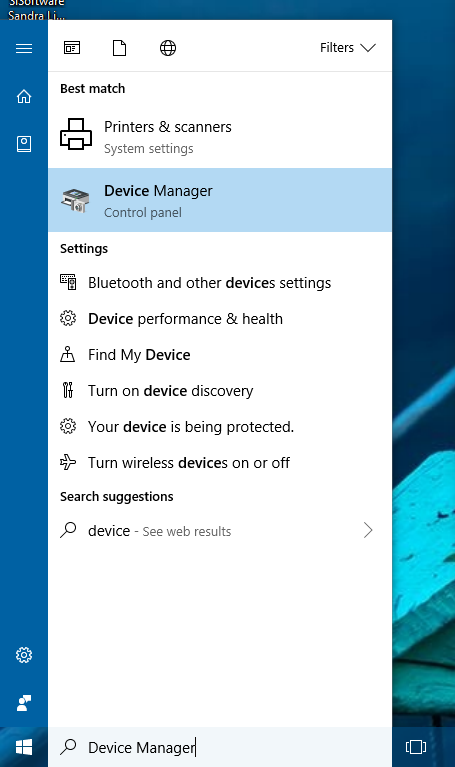Screen dimensions: 455x767
Task: Filter results by Web globe icon
Action: (x=168, y=48)
